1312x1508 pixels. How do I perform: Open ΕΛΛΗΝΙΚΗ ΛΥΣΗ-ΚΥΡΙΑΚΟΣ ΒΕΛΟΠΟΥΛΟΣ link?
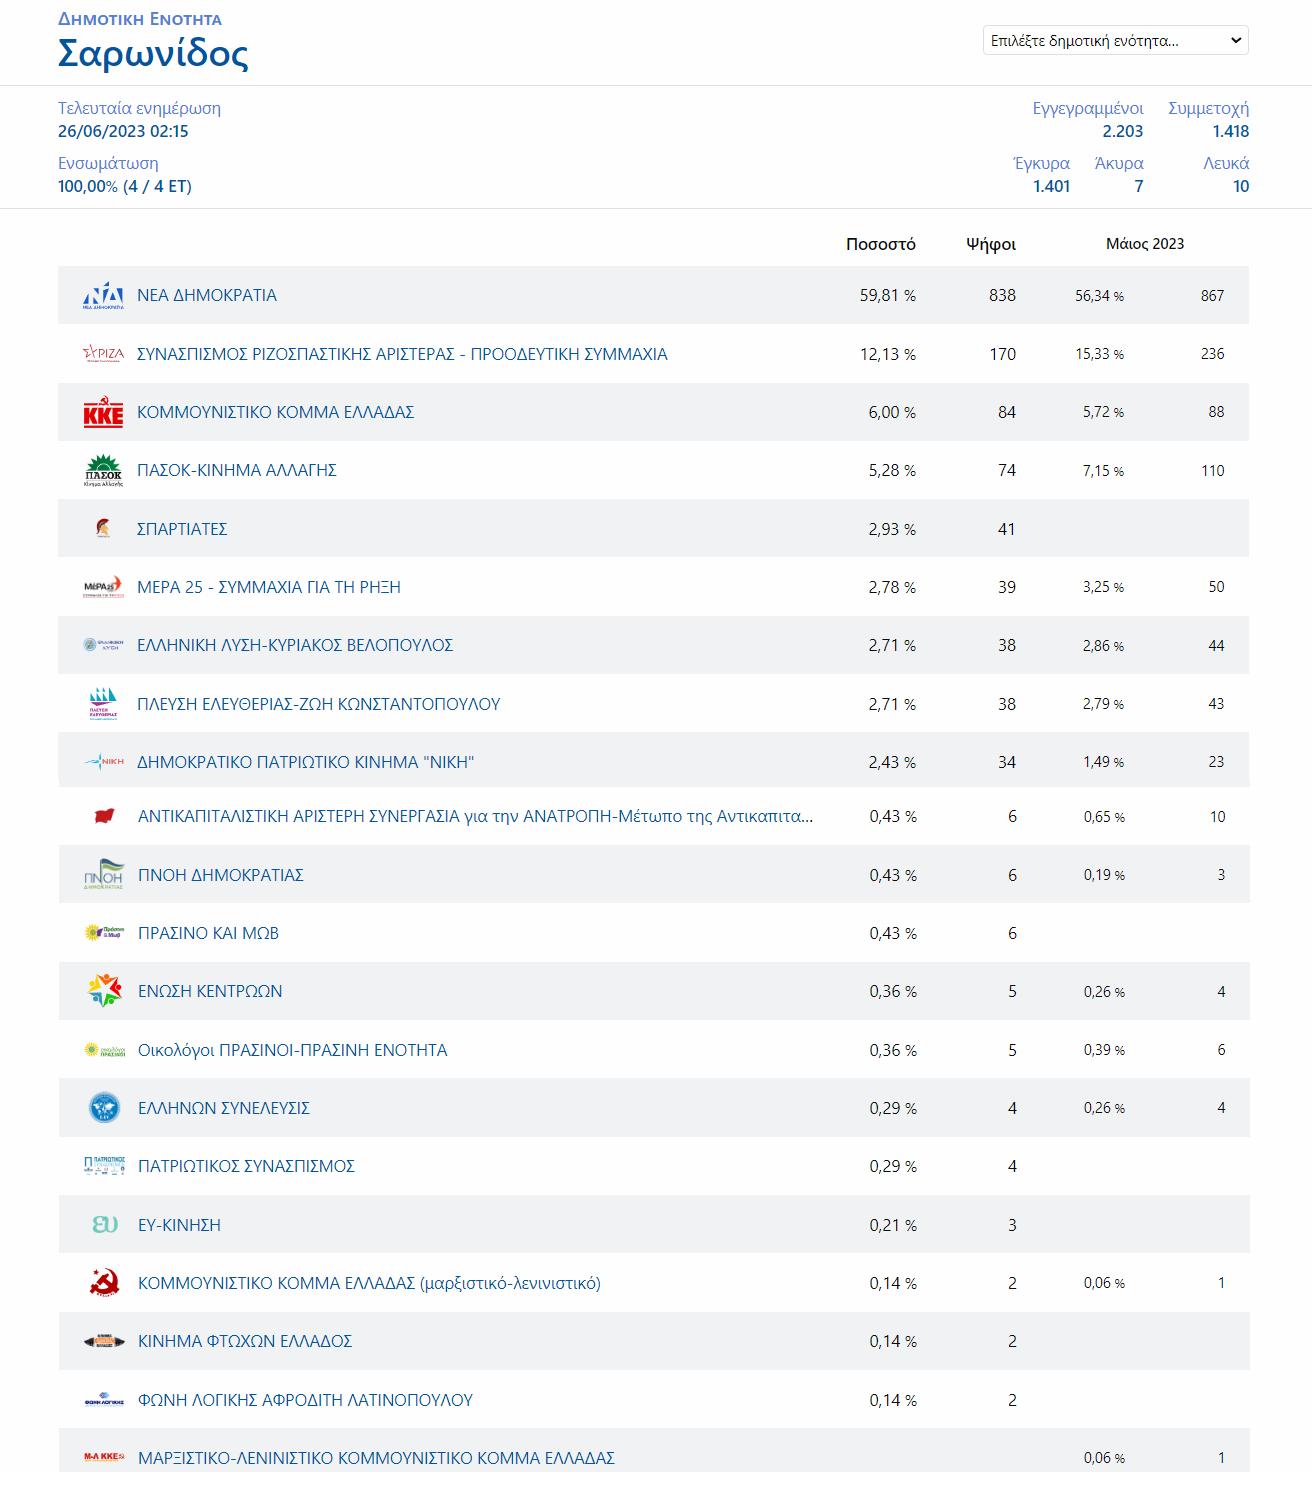pos(295,645)
